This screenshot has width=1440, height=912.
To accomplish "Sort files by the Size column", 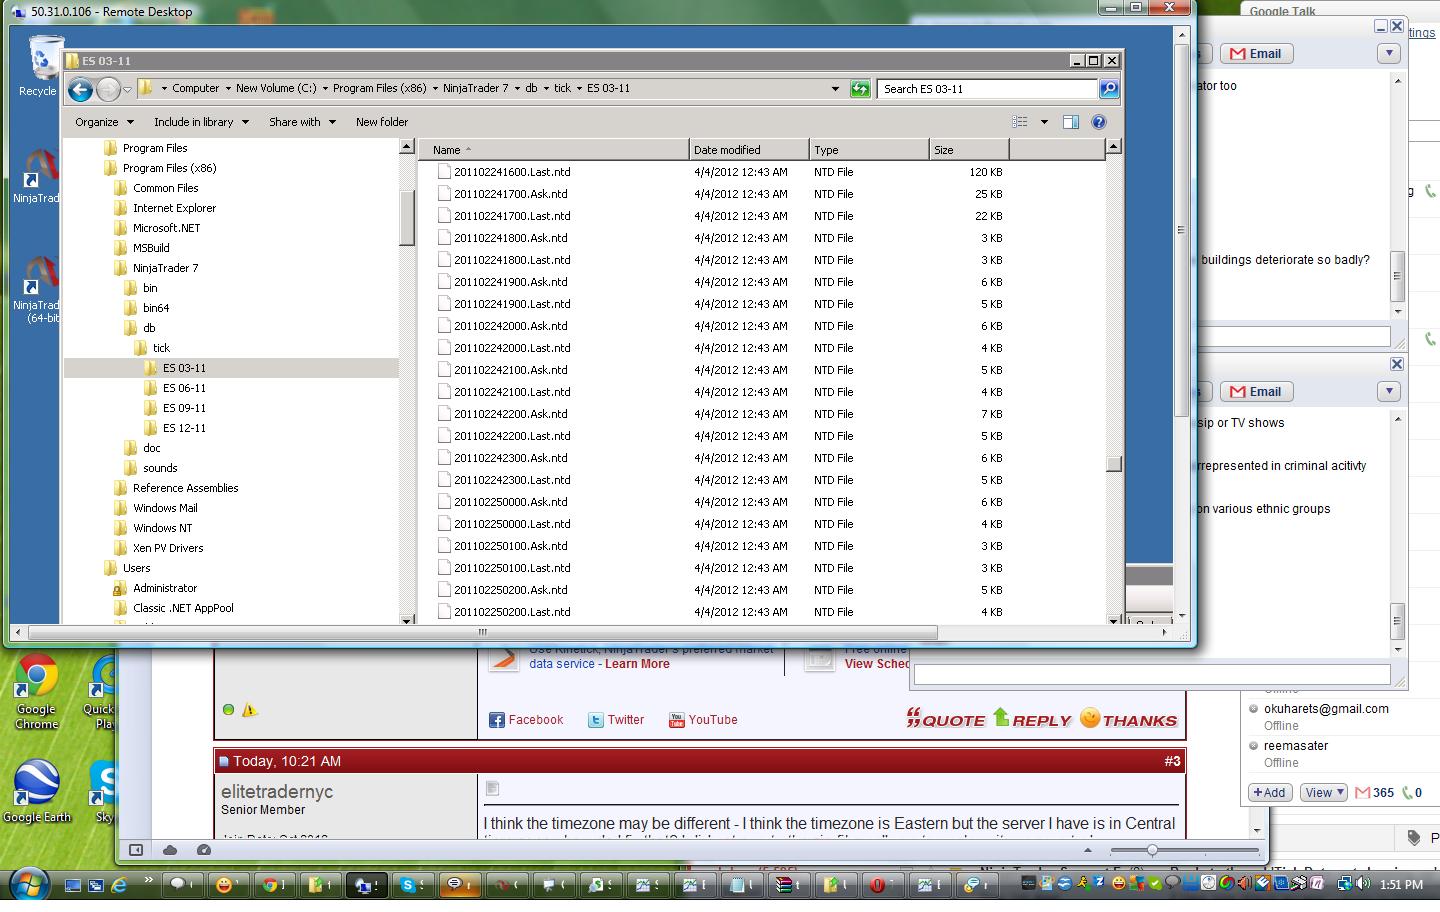I will tap(969, 150).
